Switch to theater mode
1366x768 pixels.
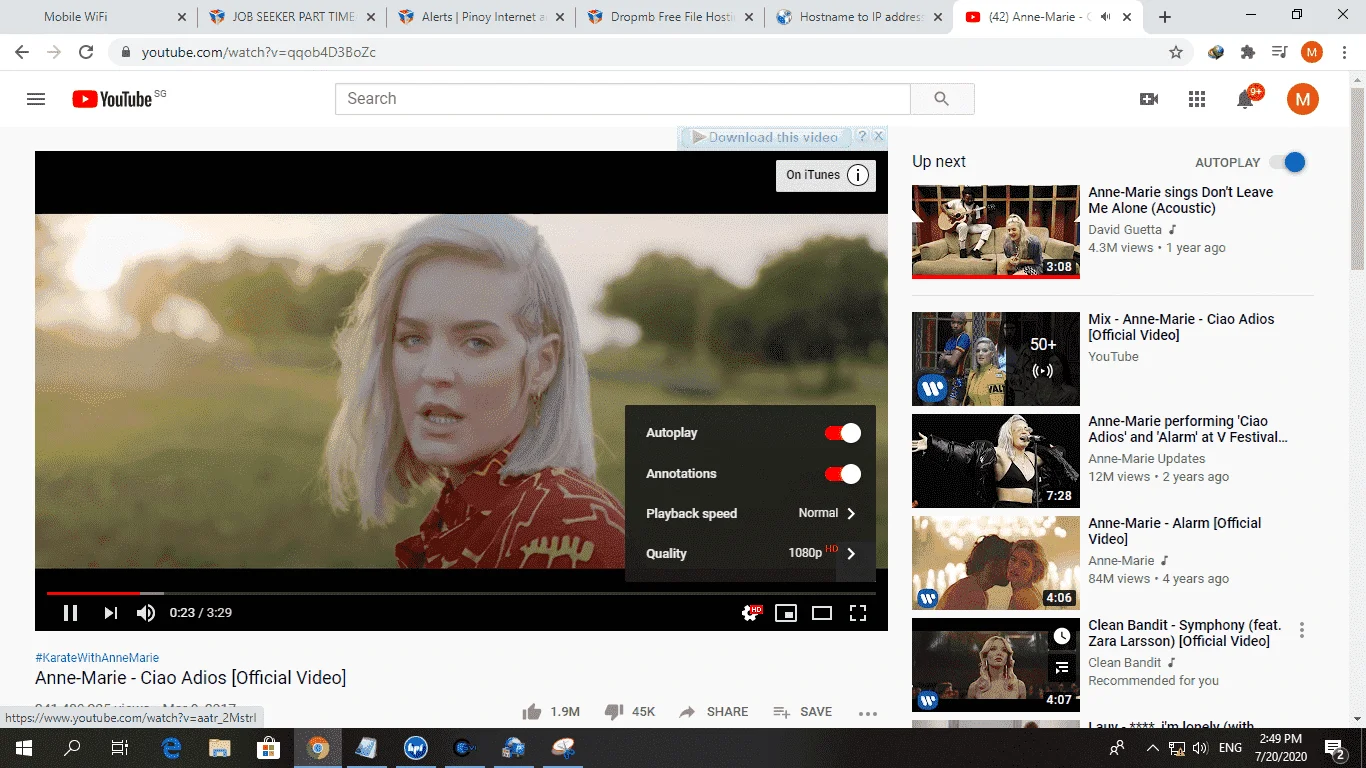[x=822, y=613]
